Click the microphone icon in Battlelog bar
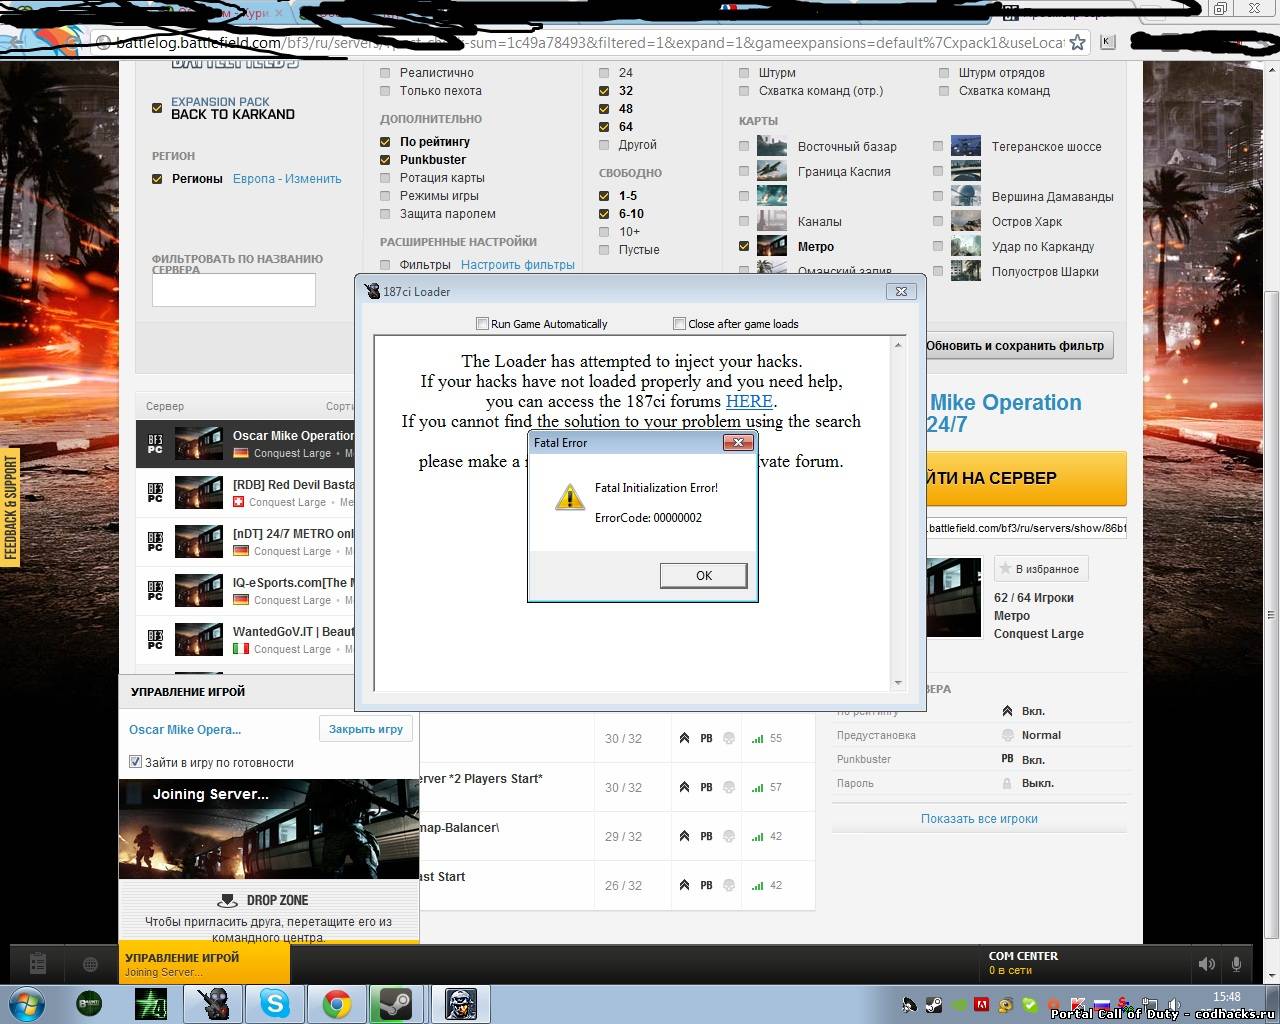Viewport: 1280px width, 1024px height. tap(1237, 964)
